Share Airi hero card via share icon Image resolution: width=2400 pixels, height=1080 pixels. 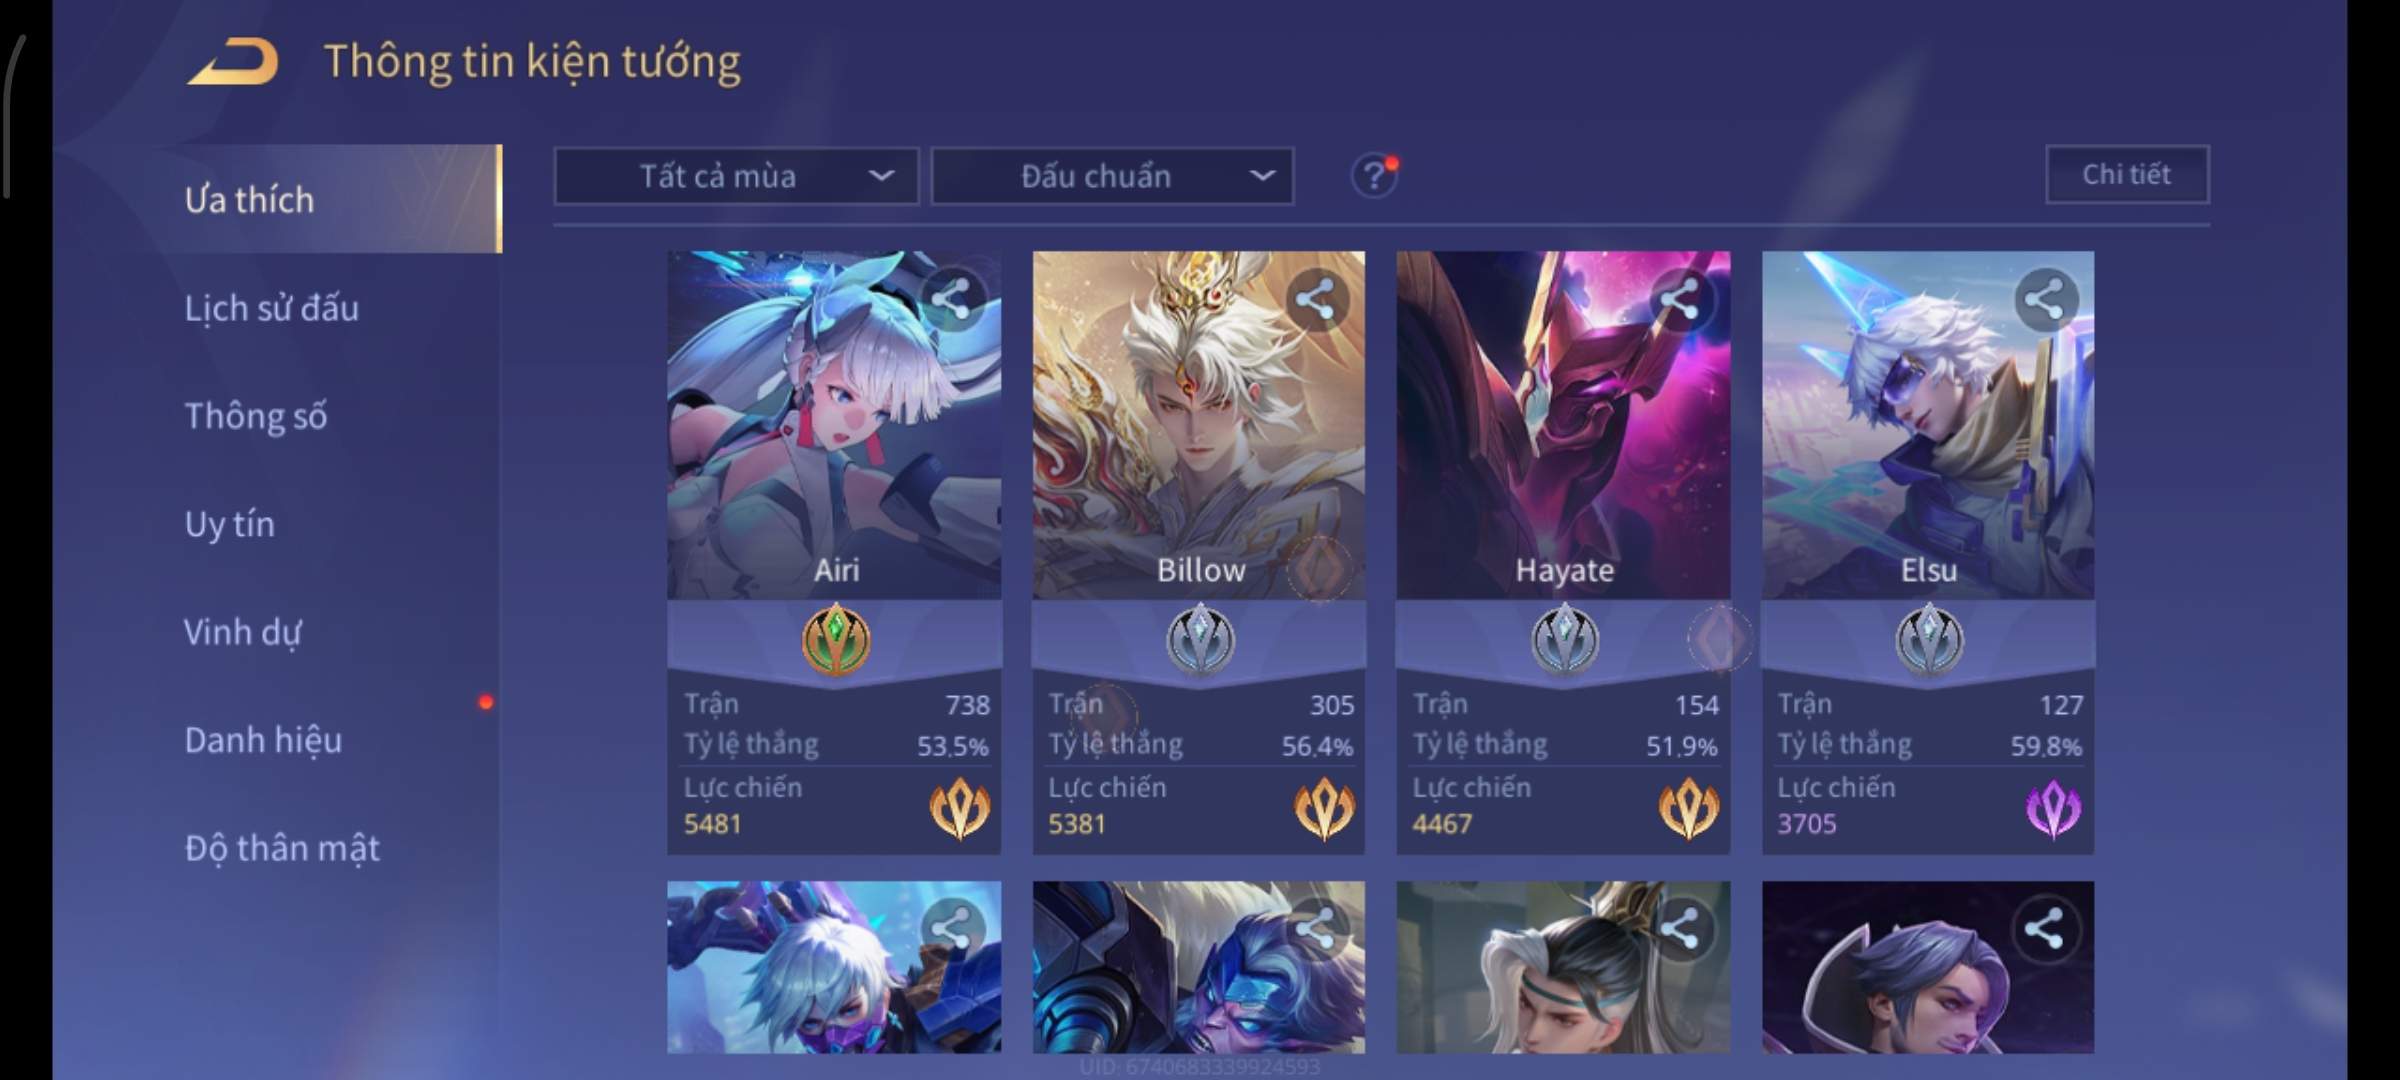[x=950, y=298]
